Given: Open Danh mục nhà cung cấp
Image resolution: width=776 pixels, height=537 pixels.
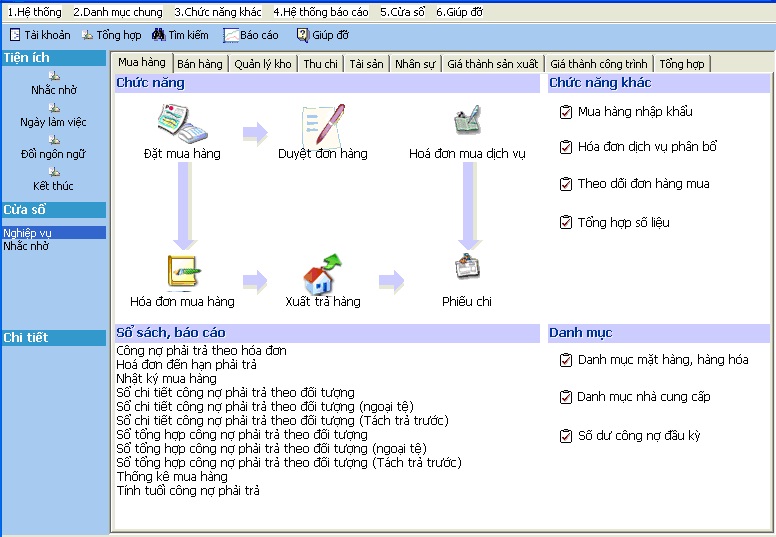Looking at the screenshot, I should coord(643,397).
